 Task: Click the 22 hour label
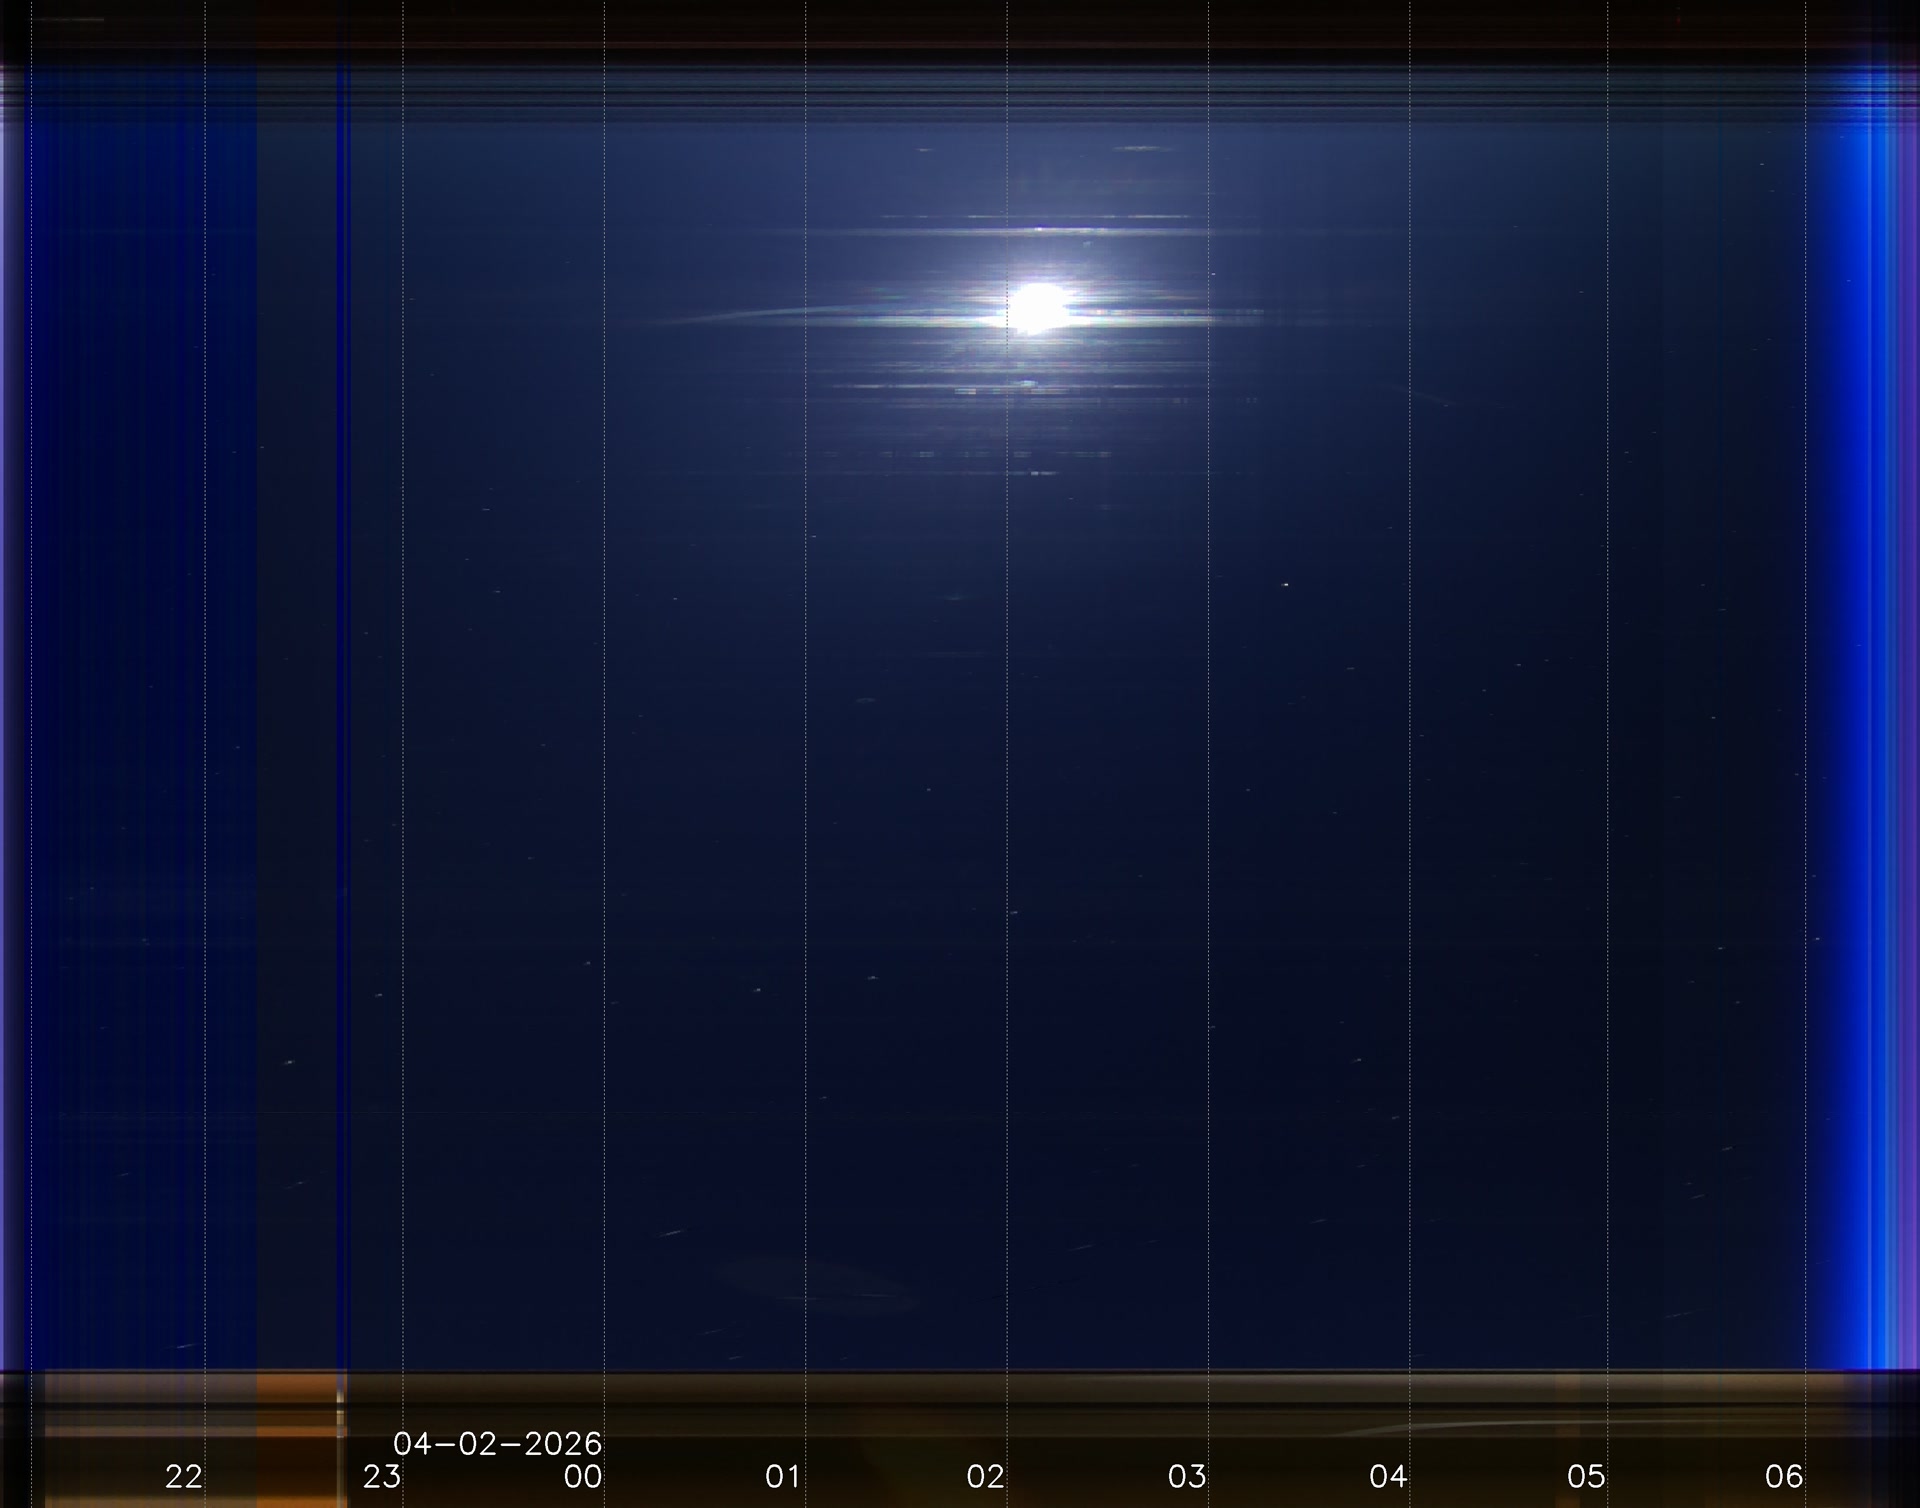(x=183, y=1476)
